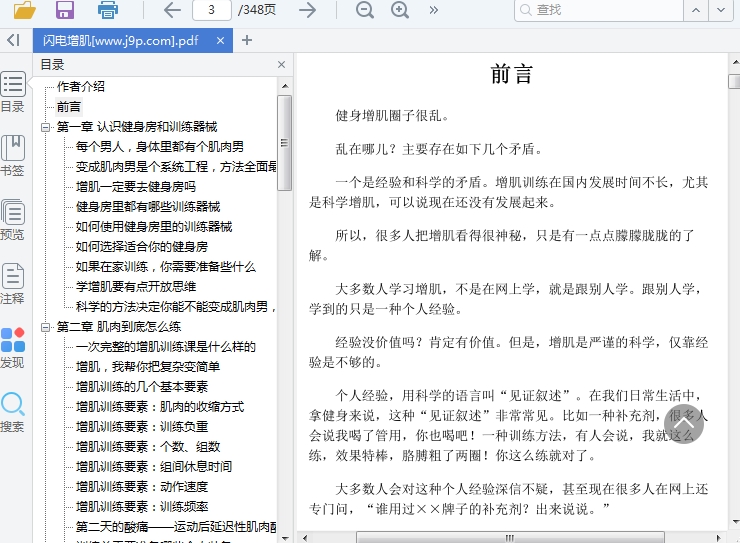Open 变成肌肉男是个系统工程 entry

coord(176,167)
